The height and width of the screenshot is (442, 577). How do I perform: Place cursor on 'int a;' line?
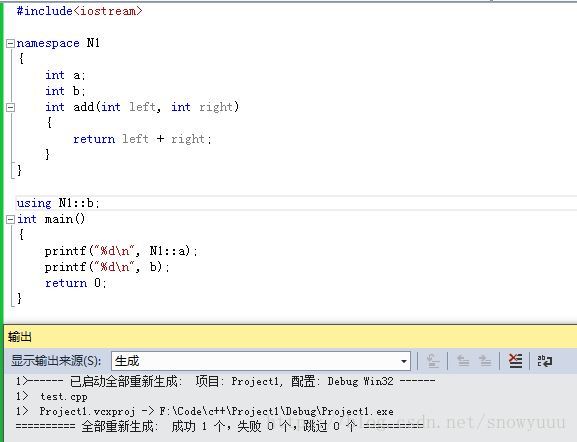click(x=65, y=75)
